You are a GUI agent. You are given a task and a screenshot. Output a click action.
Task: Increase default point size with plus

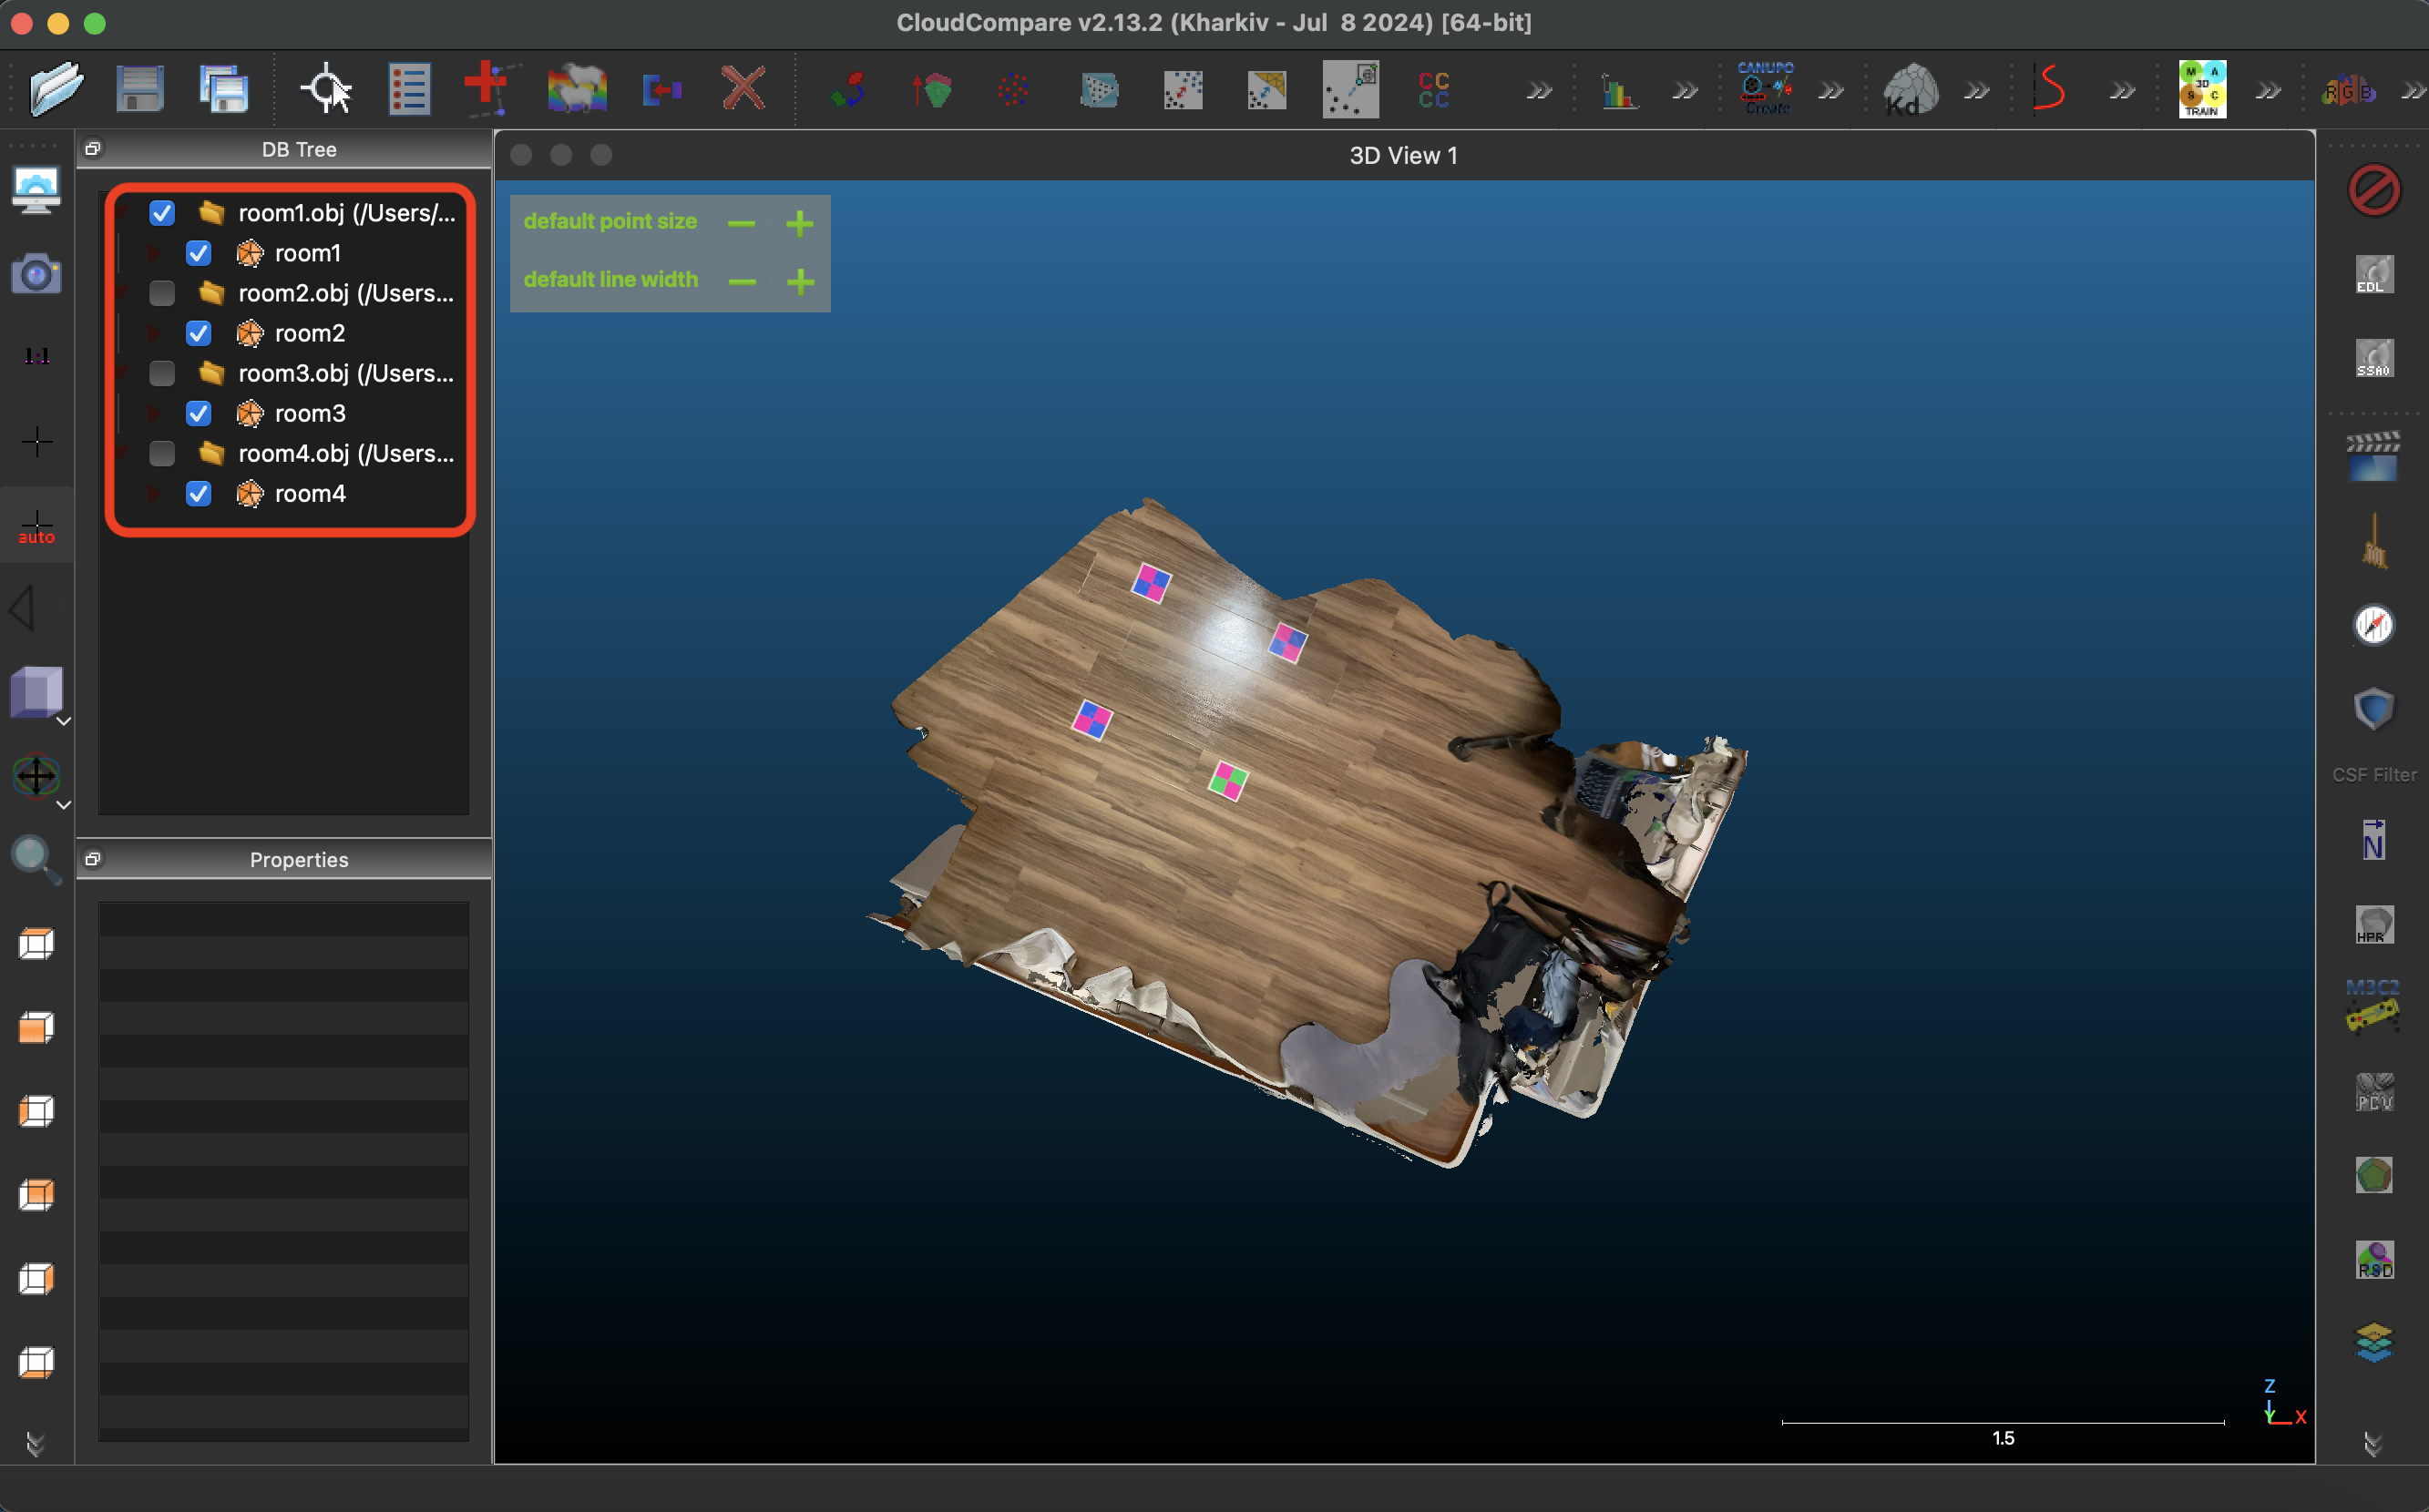pos(799,223)
